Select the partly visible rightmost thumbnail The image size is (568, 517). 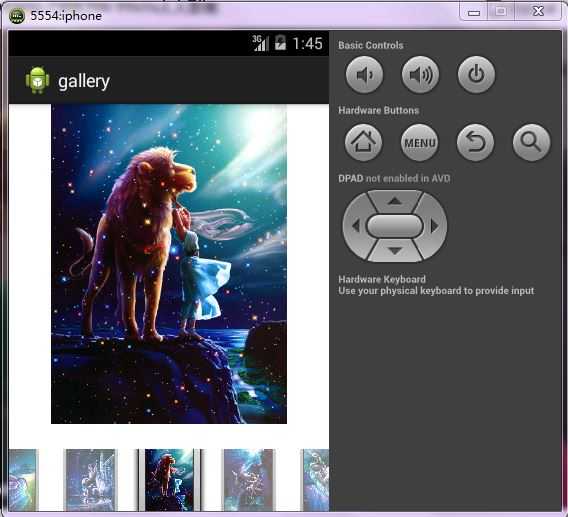pyautogui.click(x=316, y=480)
